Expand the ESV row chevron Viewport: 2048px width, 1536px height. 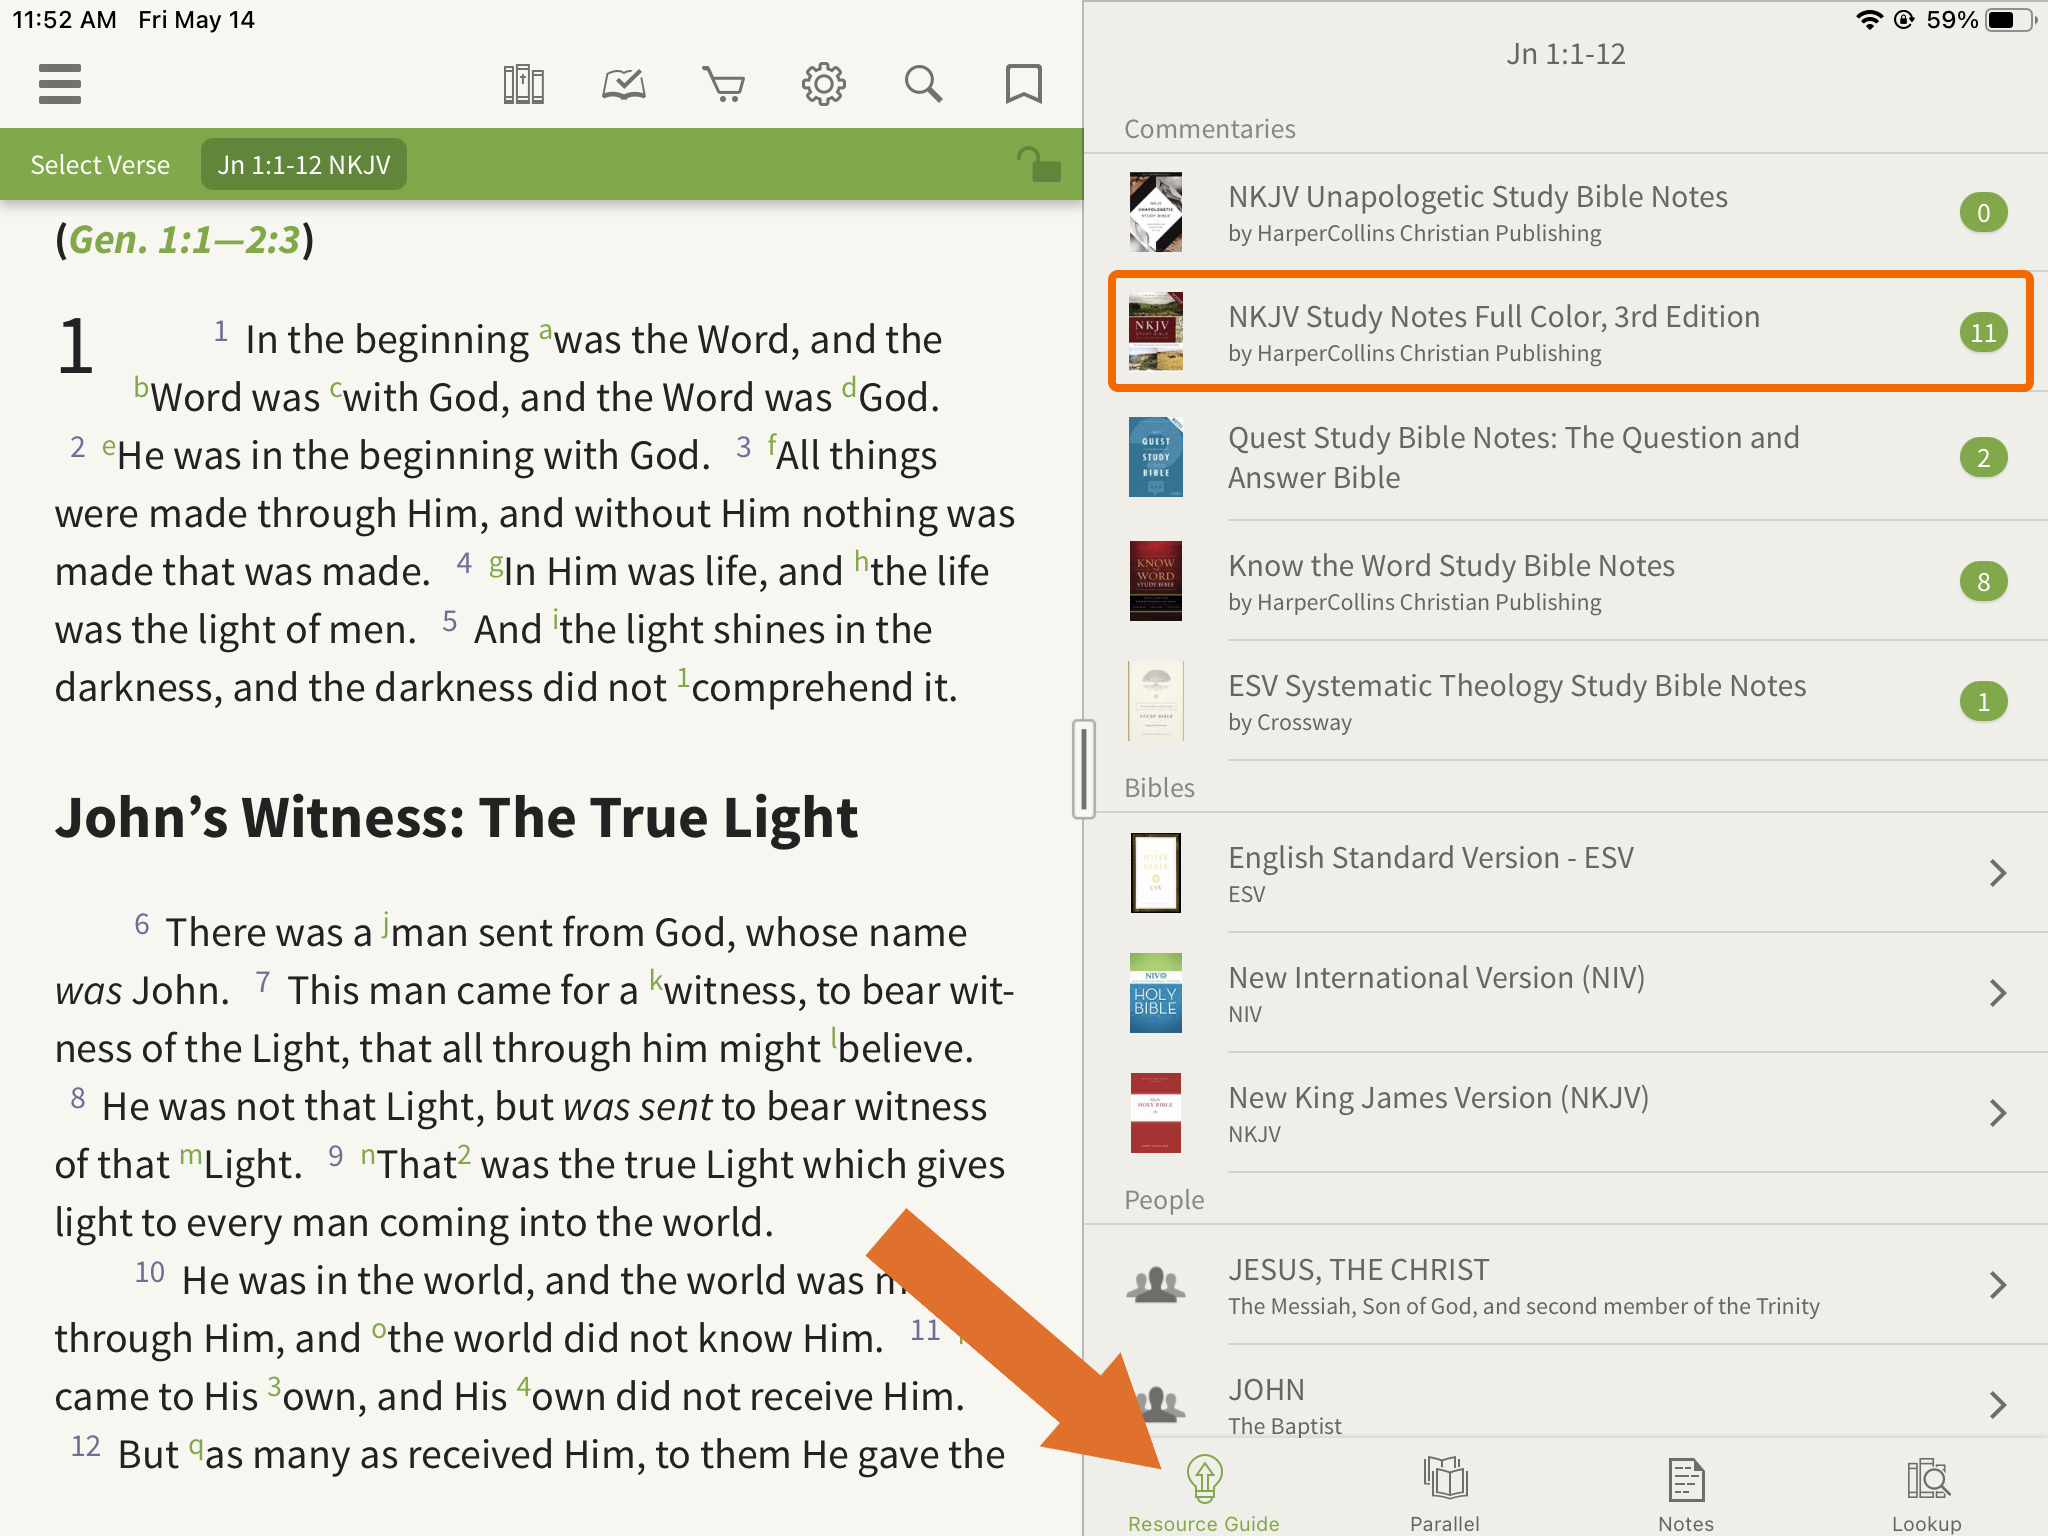[1997, 873]
